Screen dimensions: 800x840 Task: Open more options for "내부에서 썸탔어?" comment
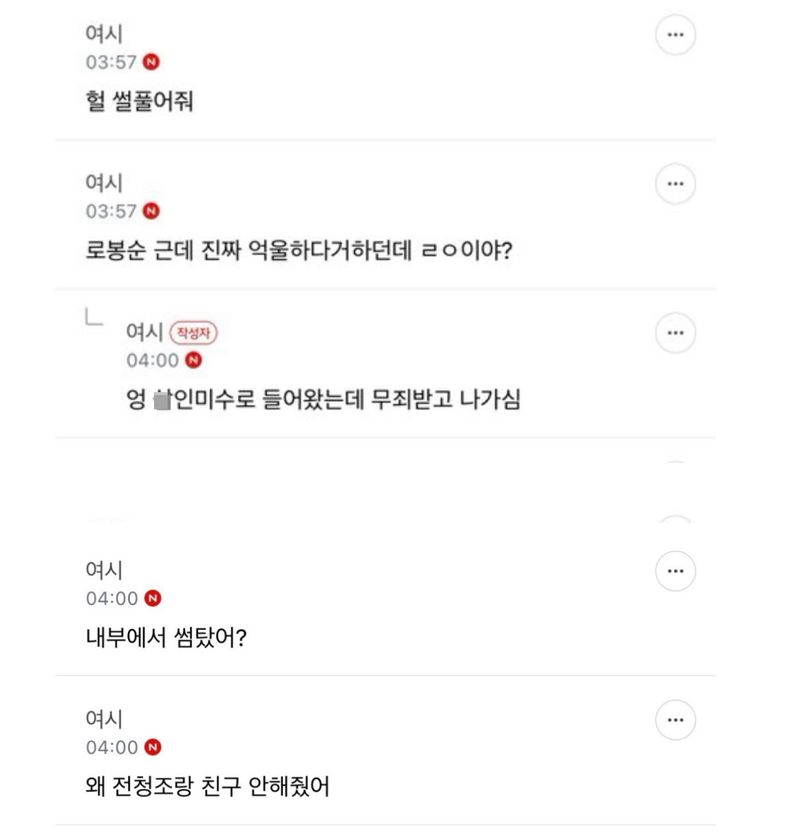(675, 571)
